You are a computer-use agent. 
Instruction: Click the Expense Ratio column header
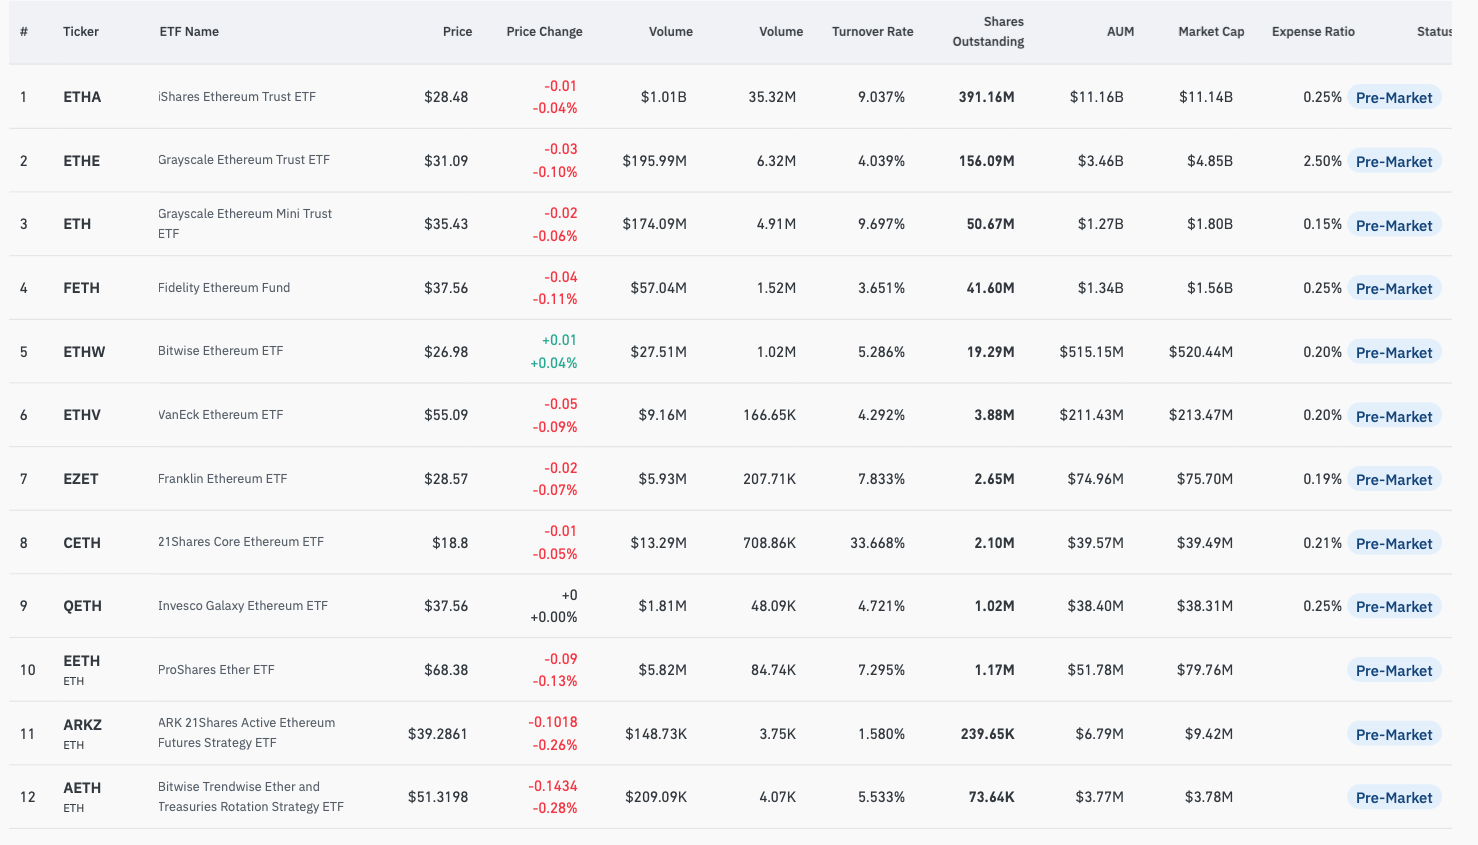[1313, 32]
